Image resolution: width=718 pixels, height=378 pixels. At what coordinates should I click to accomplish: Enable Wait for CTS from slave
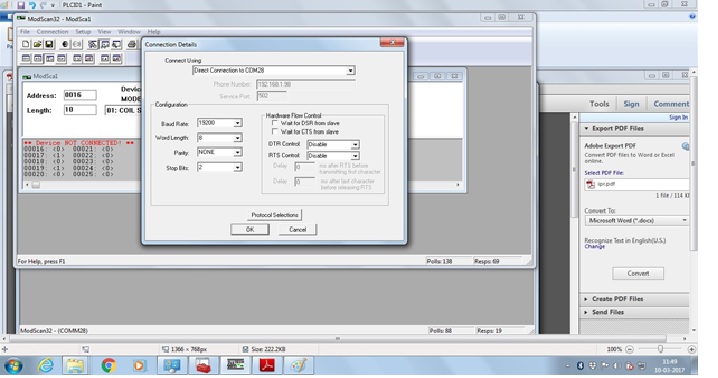tap(275, 131)
